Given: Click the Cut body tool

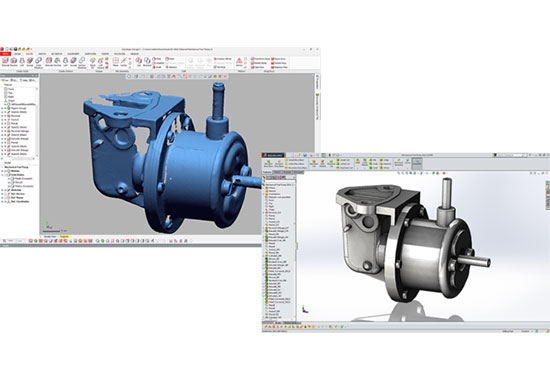Looking at the screenshot, I should tap(139, 61).
